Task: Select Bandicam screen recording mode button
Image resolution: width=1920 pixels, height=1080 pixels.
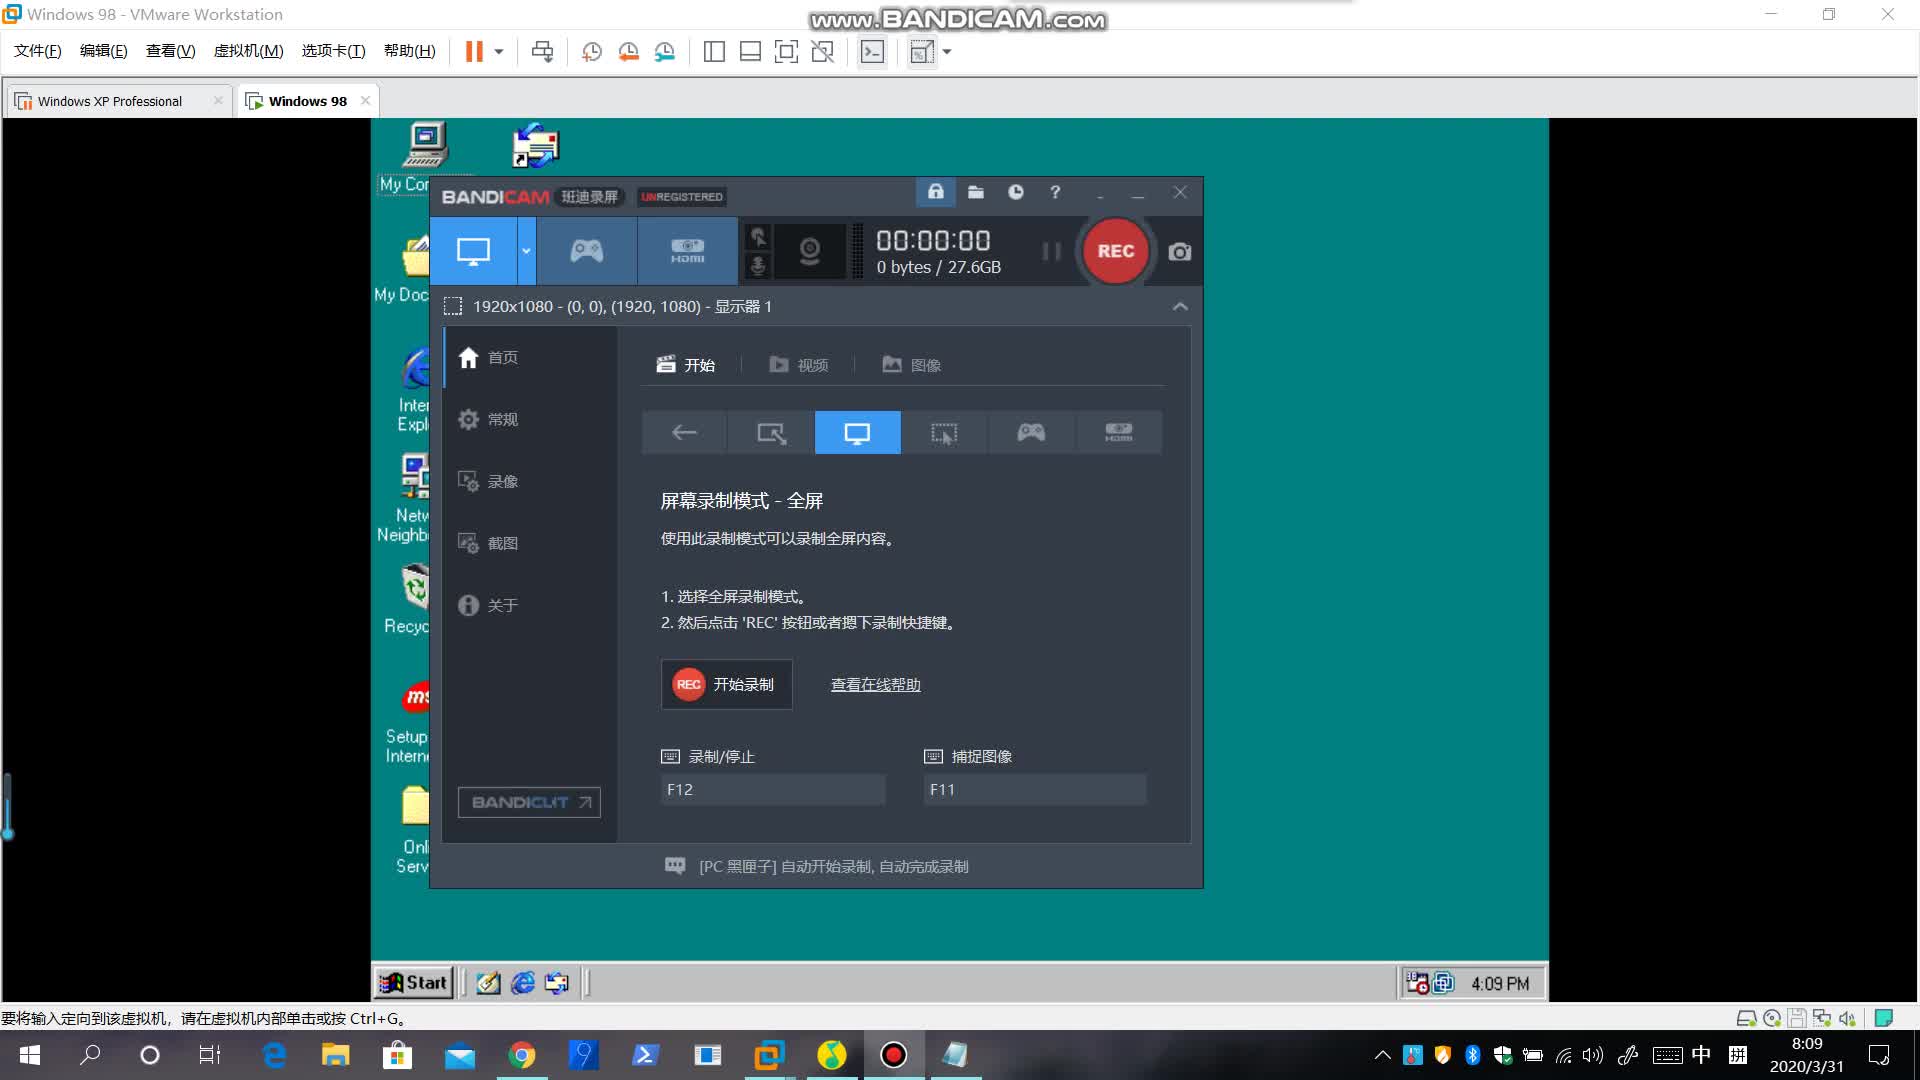Action: (473, 251)
